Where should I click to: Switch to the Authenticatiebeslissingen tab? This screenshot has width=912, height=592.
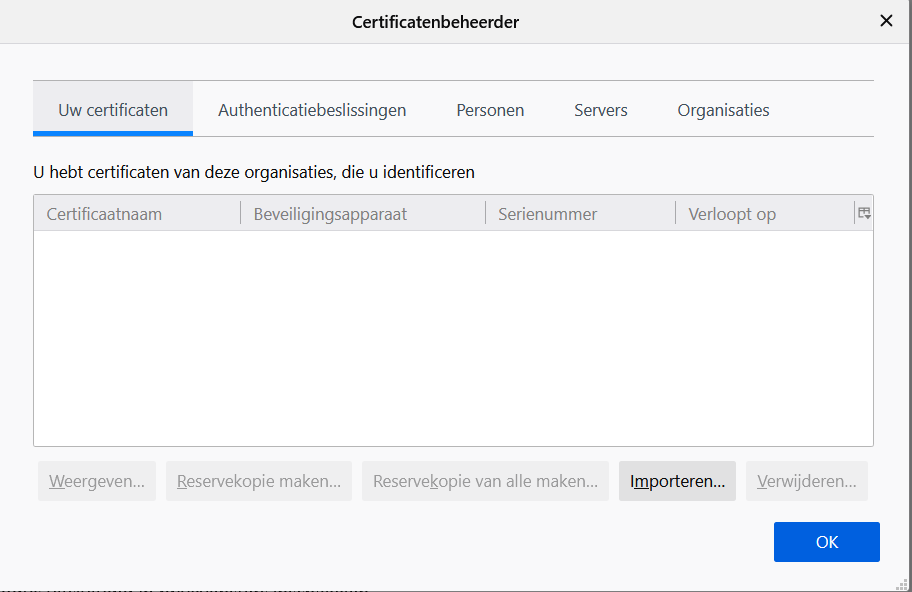312,110
